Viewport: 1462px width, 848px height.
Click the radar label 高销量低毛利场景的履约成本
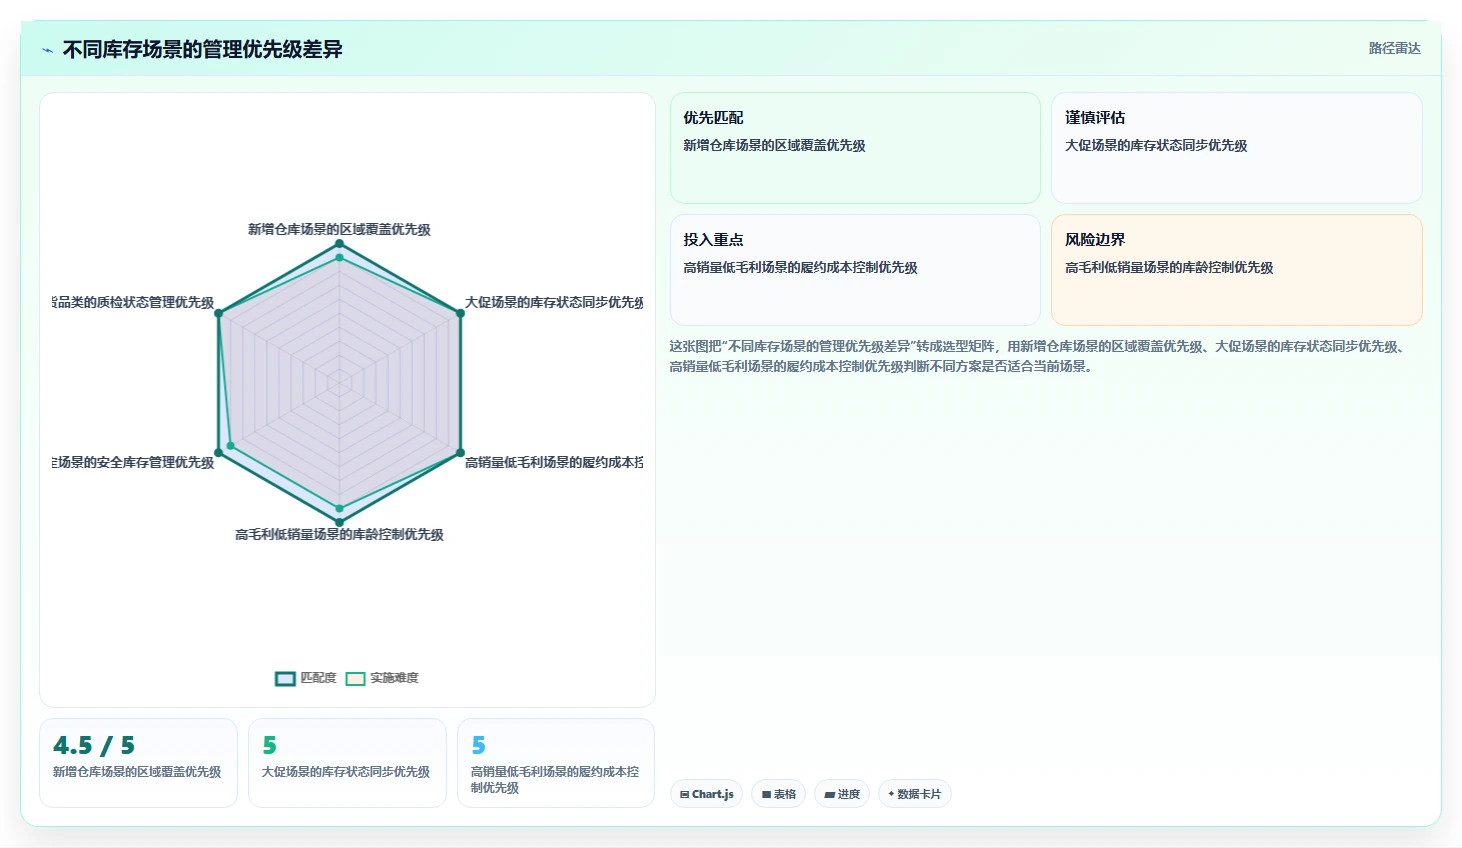pyautogui.click(x=554, y=462)
